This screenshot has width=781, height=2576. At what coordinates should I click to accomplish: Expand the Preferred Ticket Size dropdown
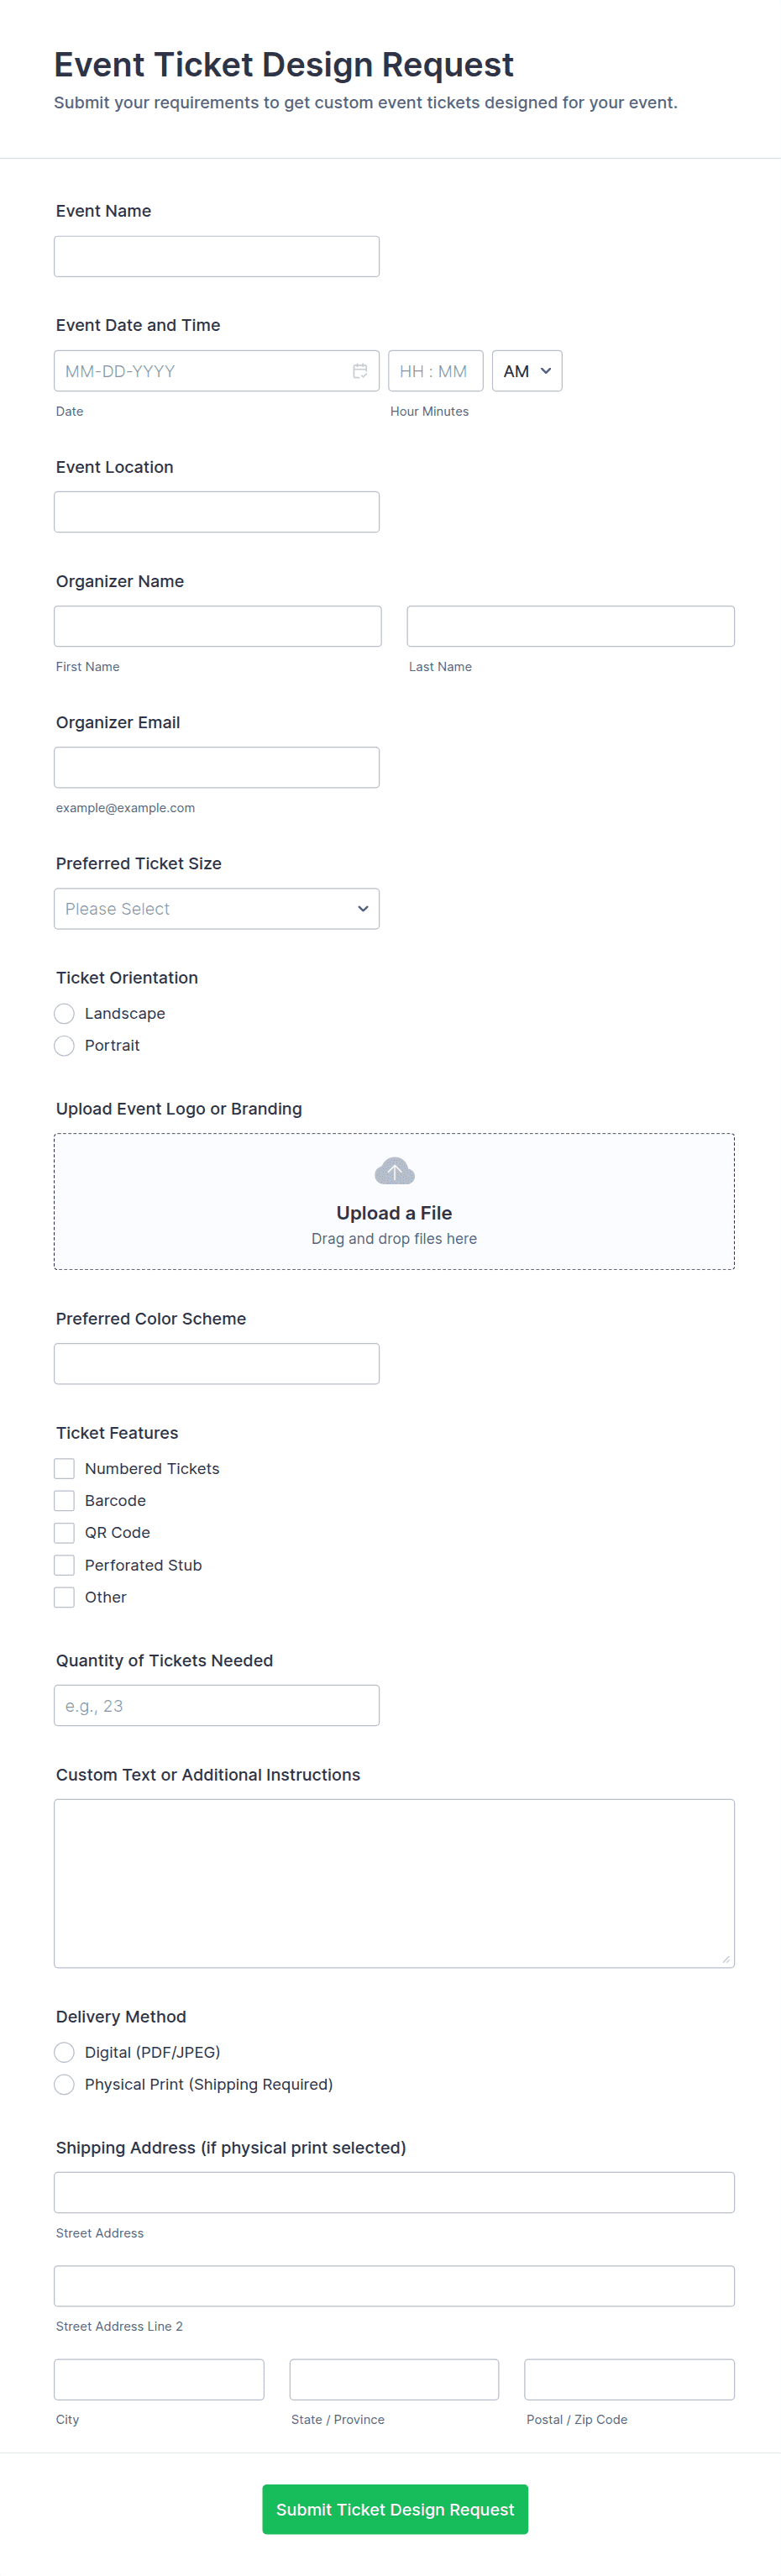pos(216,908)
